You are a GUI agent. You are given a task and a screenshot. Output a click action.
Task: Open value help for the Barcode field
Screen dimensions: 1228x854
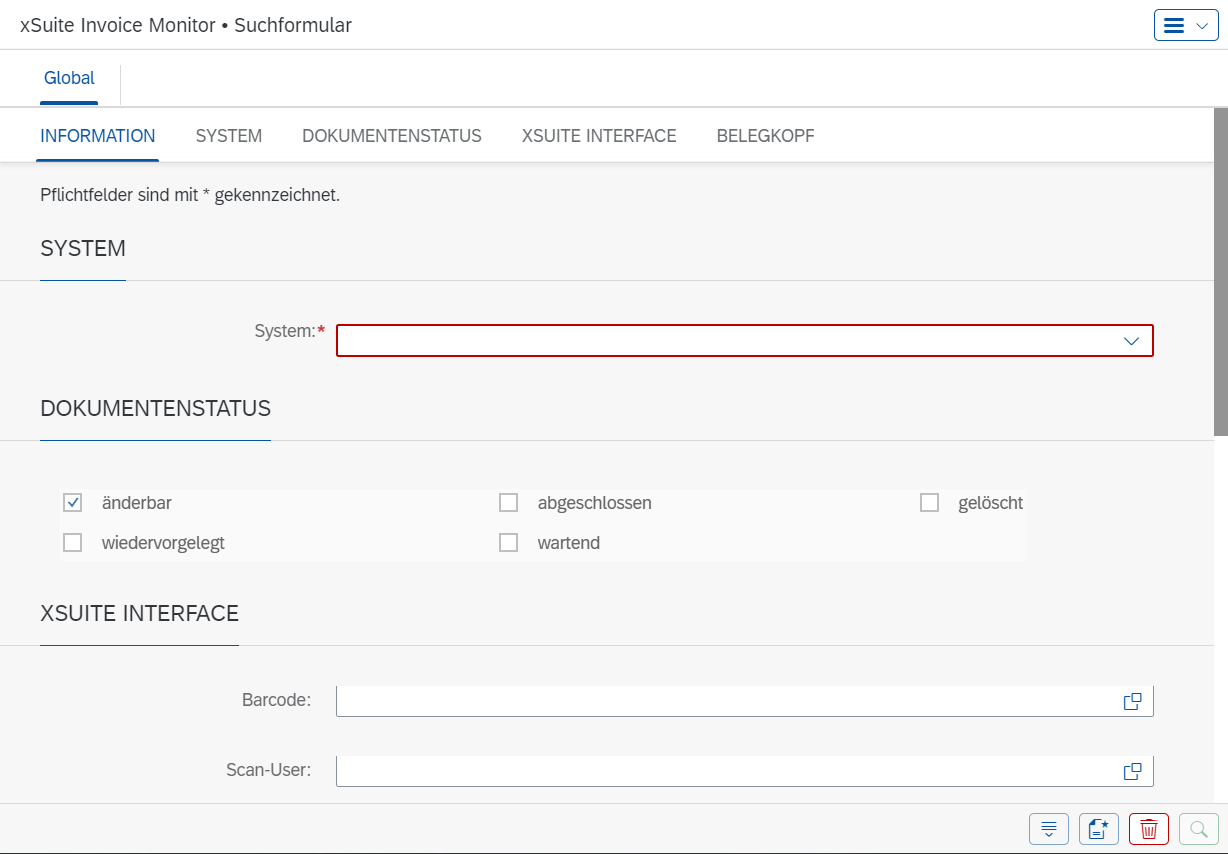[x=1132, y=700]
